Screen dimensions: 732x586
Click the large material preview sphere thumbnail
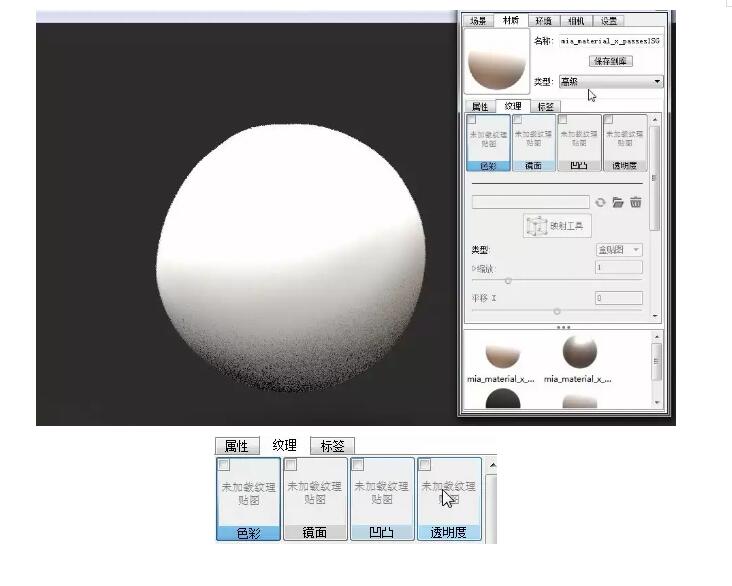[x=497, y=61]
